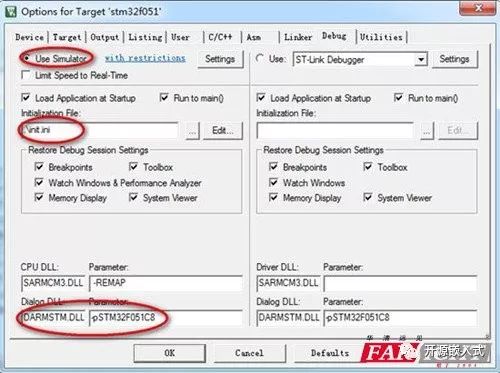
Task: Expand the ST-Link Debugger dropdown
Action: click(421, 60)
